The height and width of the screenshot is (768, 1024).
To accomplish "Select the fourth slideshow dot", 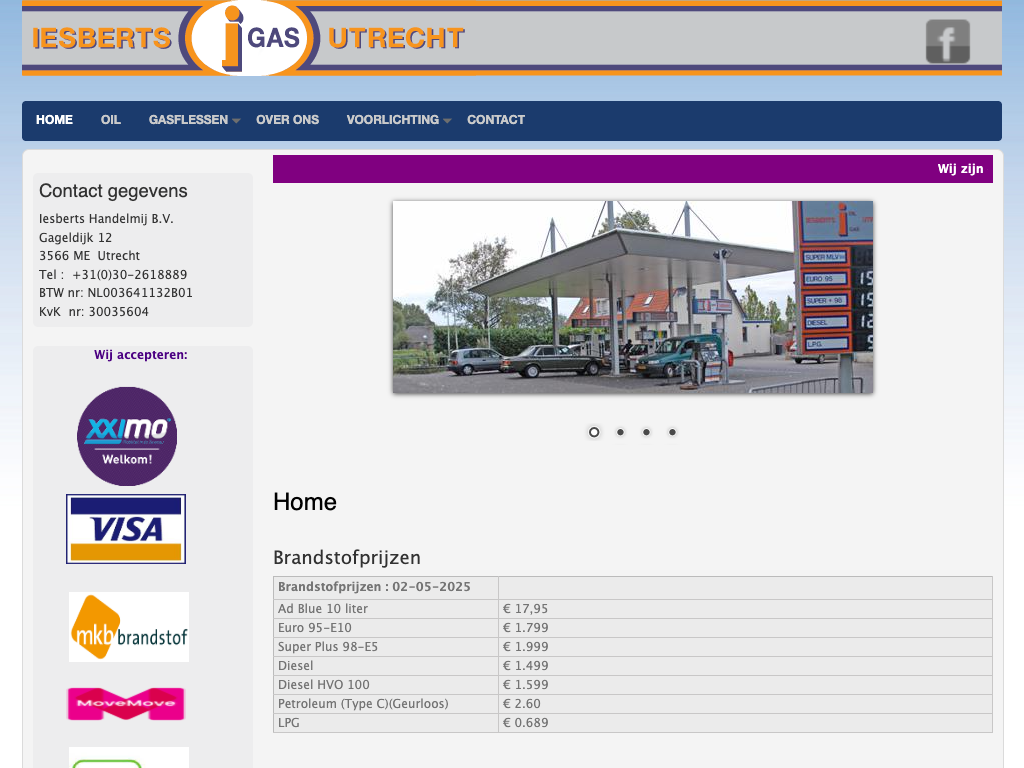I will [x=672, y=432].
